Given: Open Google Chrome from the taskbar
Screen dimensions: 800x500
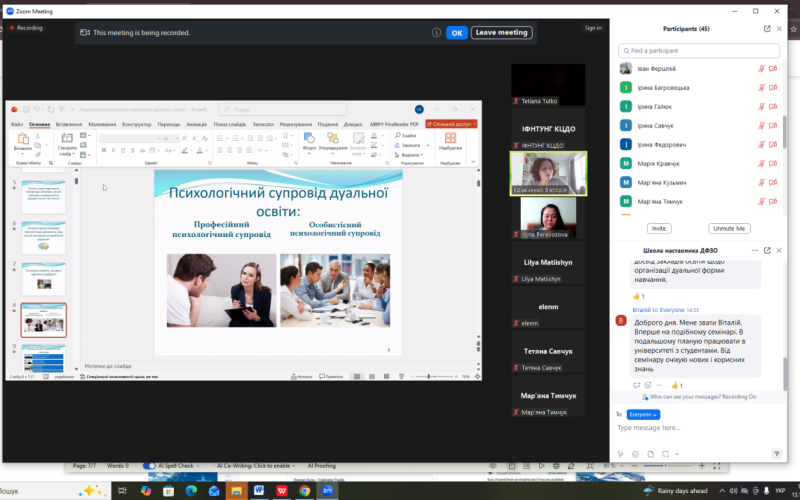Looking at the screenshot, I should [x=305, y=491].
